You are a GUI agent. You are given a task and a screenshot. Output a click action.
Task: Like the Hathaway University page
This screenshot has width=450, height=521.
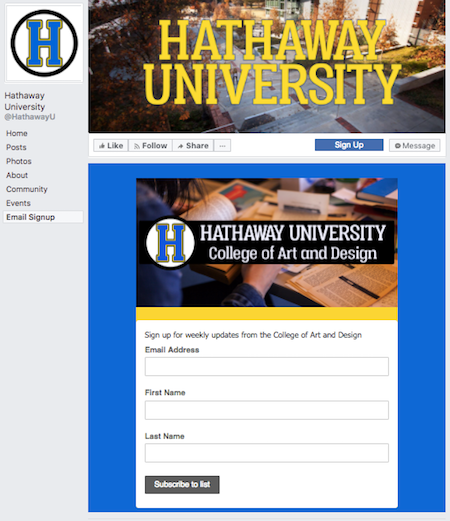(111, 146)
